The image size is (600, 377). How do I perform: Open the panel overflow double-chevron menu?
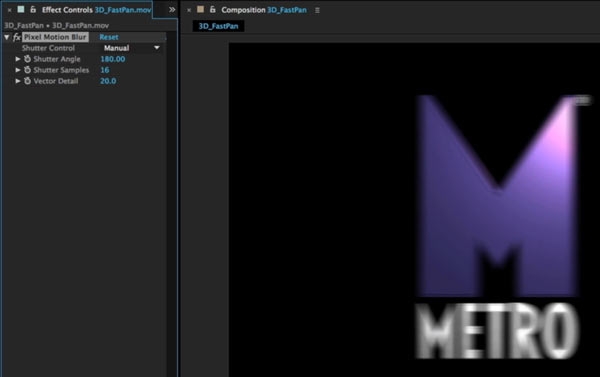pyautogui.click(x=172, y=10)
